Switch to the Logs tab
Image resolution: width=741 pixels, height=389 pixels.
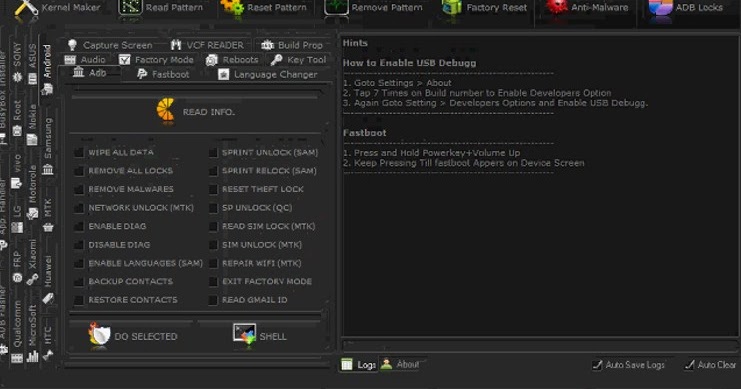point(359,364)
